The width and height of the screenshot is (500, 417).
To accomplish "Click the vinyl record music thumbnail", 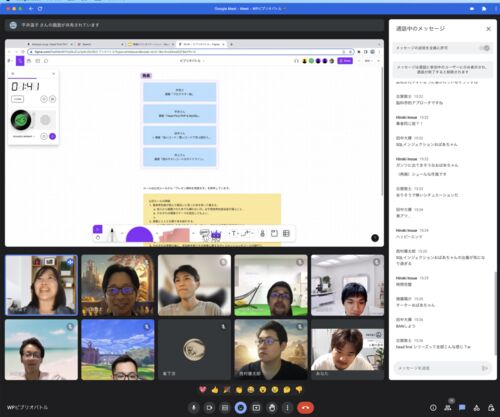I will pos(21,120).
